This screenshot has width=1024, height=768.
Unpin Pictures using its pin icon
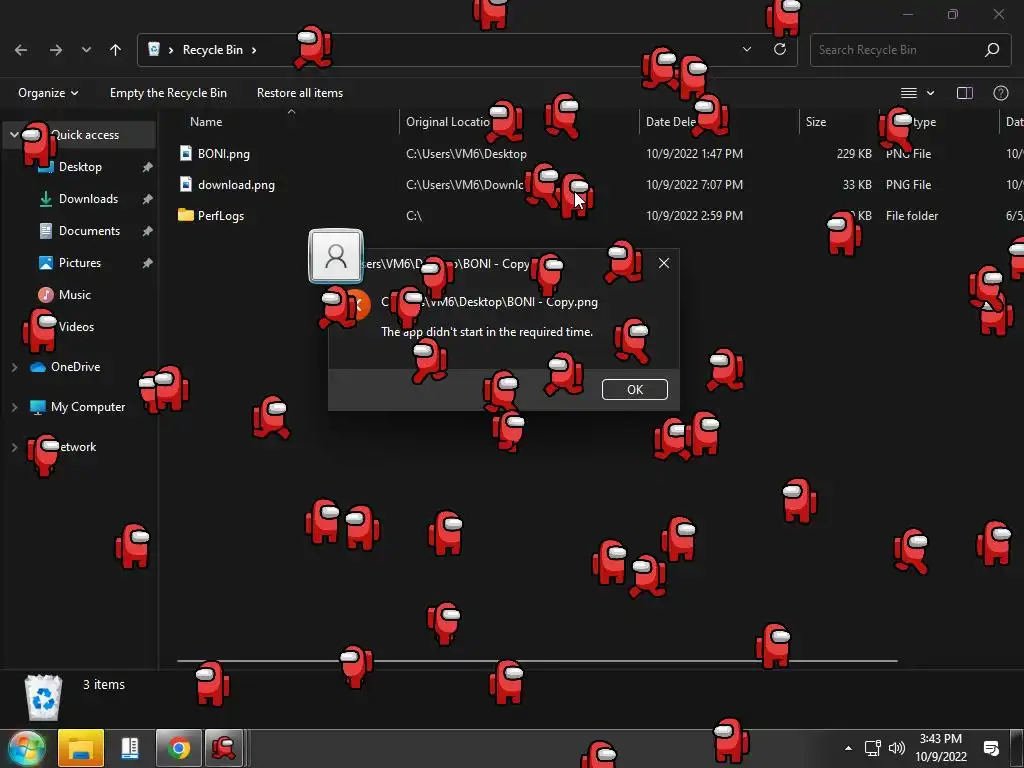[148, 263]
